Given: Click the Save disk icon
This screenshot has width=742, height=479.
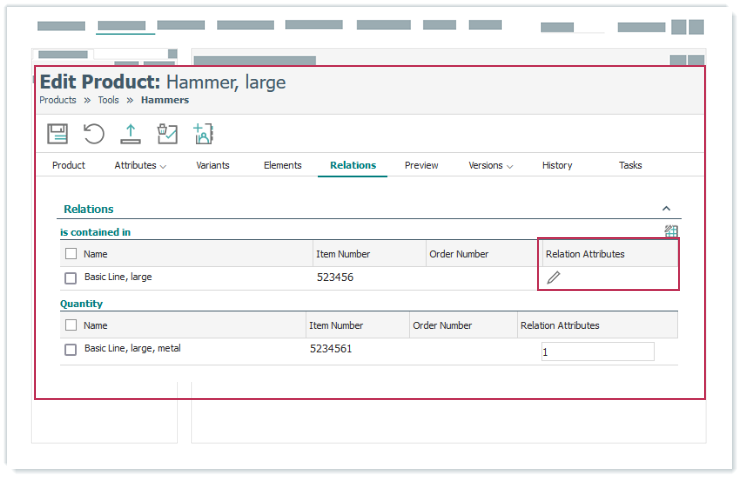Looking at the screenshot, I should [x=58, y=134].
